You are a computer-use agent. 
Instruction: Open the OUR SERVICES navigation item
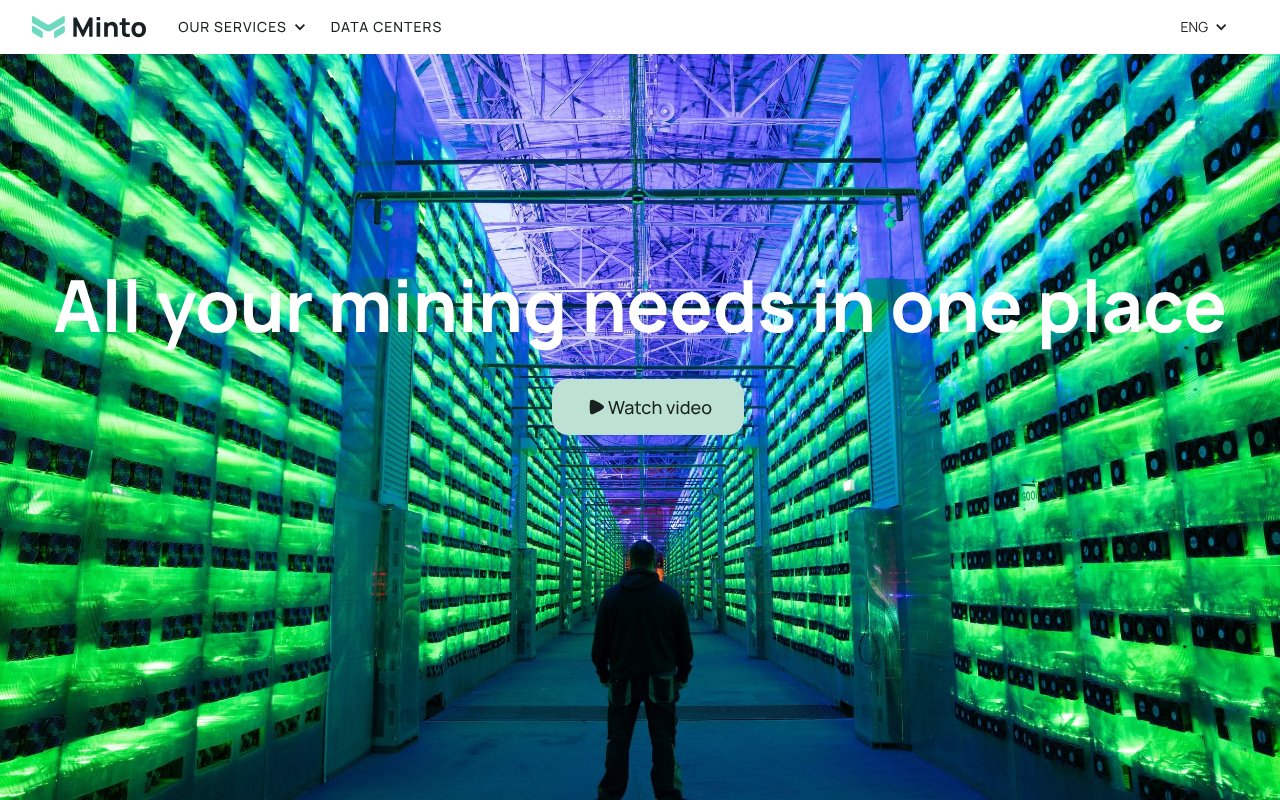(x=232, y=27)
